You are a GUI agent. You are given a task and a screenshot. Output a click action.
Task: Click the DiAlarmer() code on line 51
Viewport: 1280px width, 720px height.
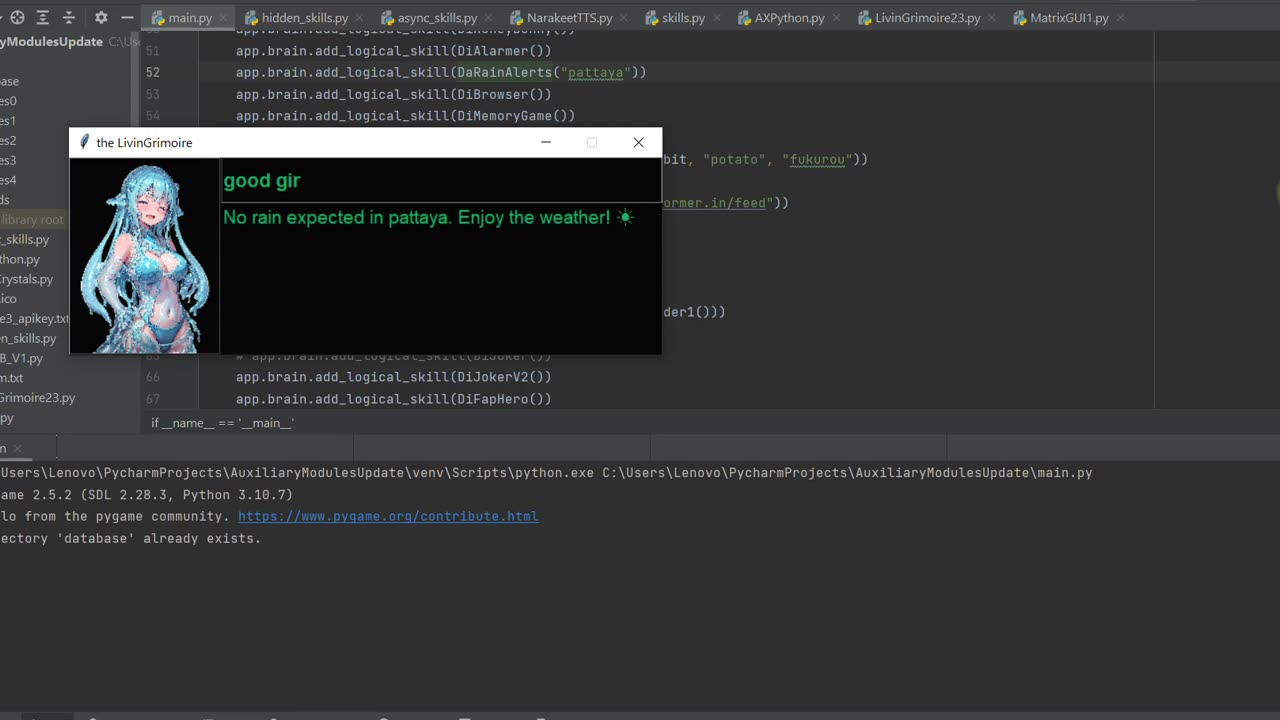[394, 51]
